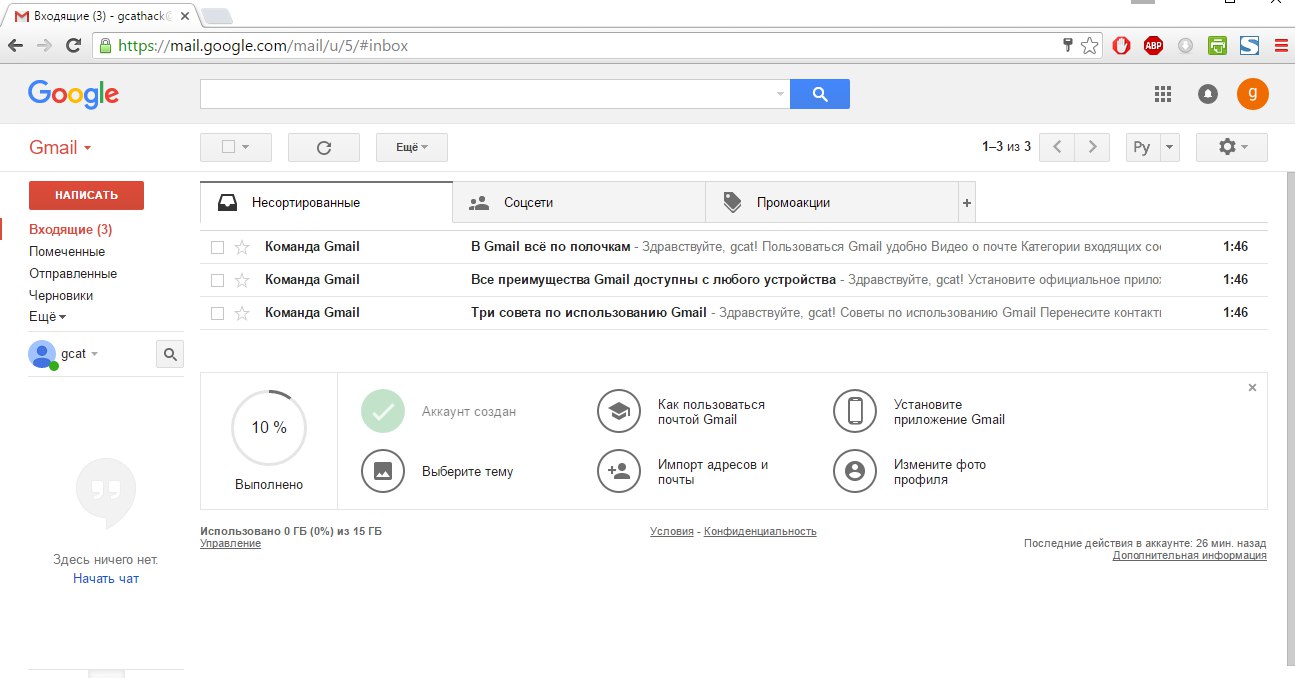Bookmark page with the star icon
Viewport: 1295px width, 678px height.
click(1089, 46)
